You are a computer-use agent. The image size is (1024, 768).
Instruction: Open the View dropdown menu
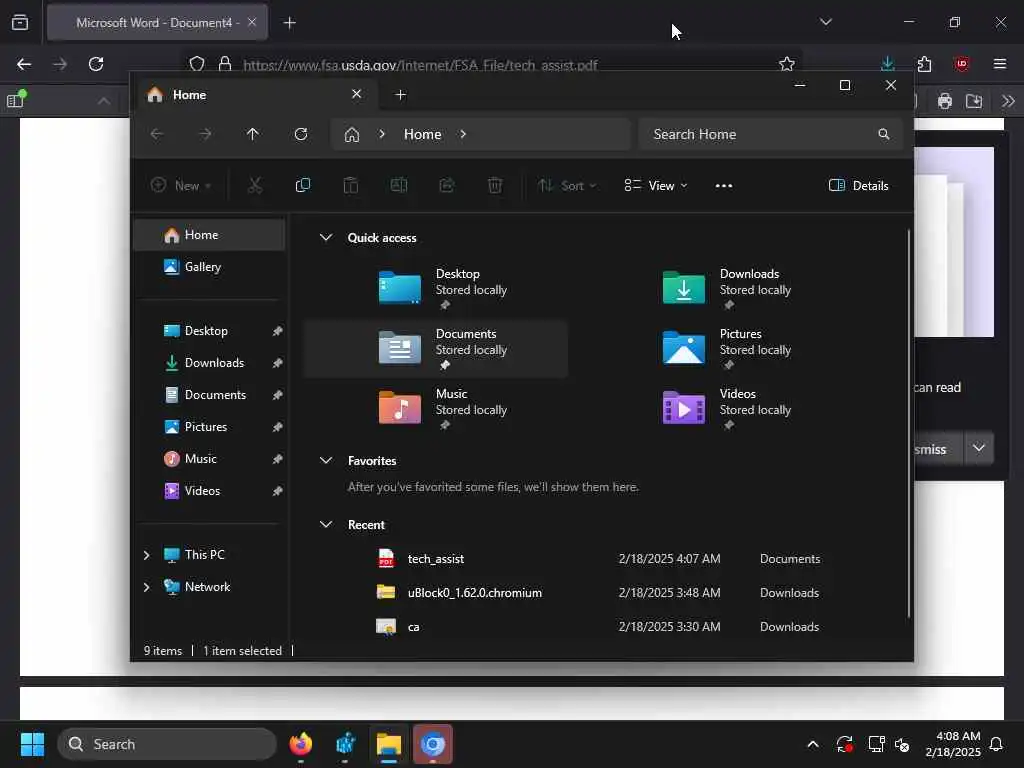pos(656,185)
